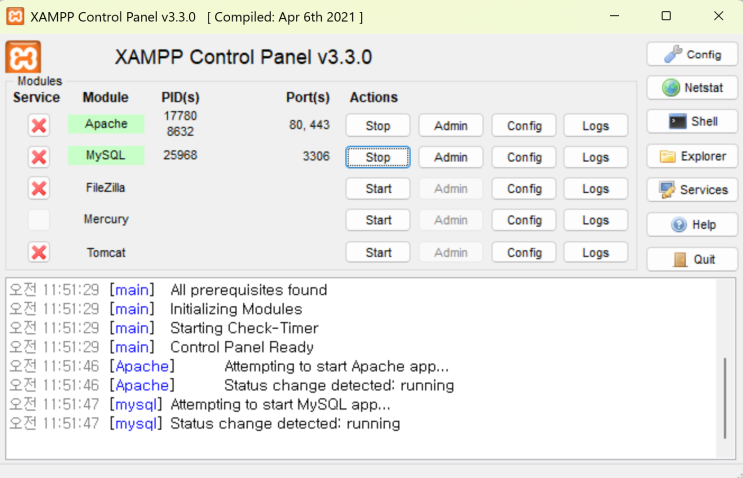Open Windows Services button
Screen dimensions: 743x478
692,189
